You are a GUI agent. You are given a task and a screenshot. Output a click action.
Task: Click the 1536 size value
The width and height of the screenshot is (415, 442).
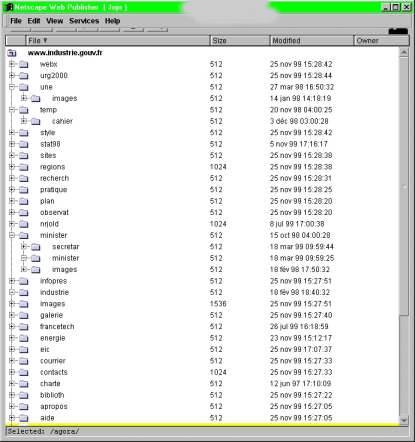click(x=218, y=304)
